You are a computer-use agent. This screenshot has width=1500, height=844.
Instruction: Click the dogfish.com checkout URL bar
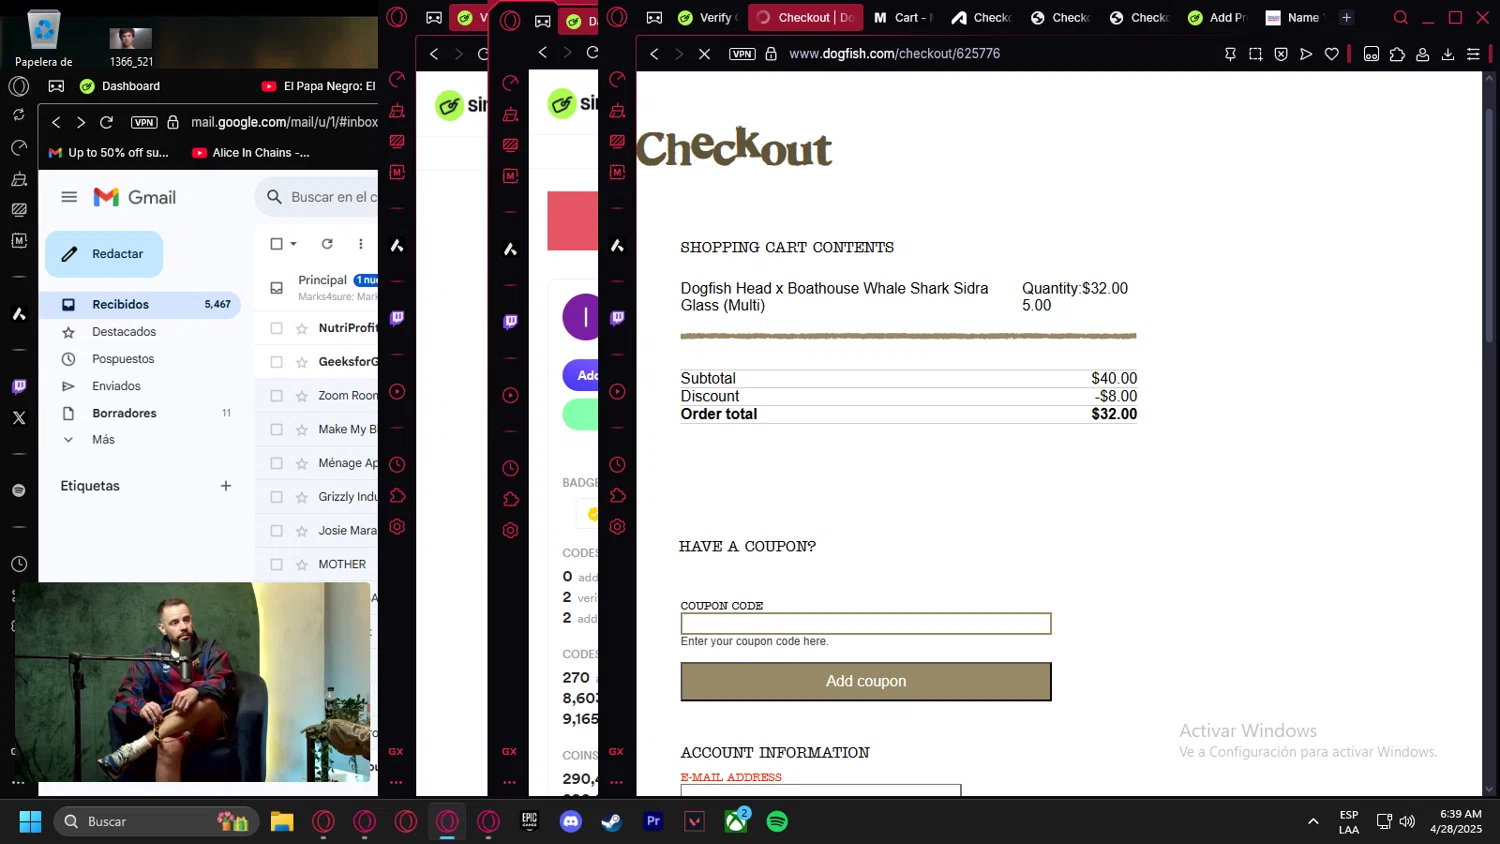click(x=895, y=54)
